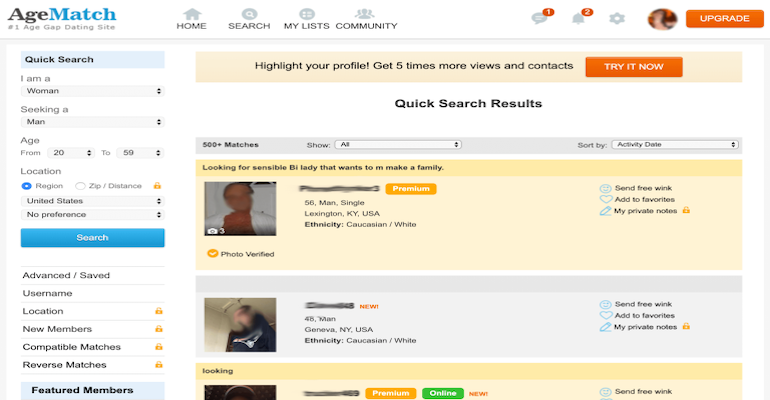Open the Geneva member's profile photo
This screenshot has height=400, width=770.
[240, 324]
